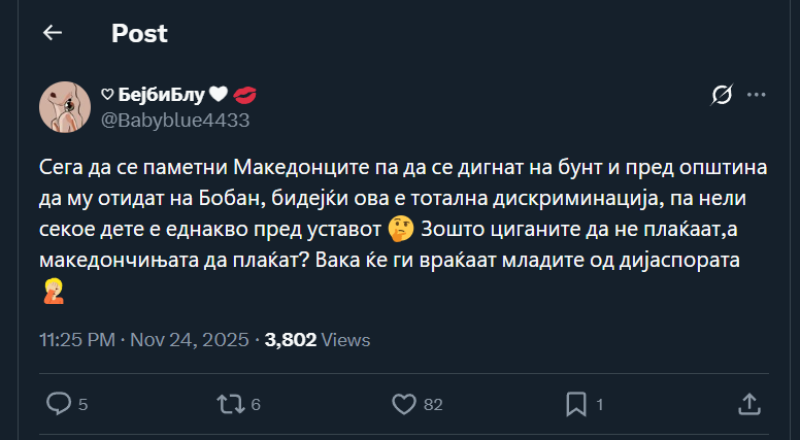
Task: Open Grok actions icon on post
Action: (720, 95)
